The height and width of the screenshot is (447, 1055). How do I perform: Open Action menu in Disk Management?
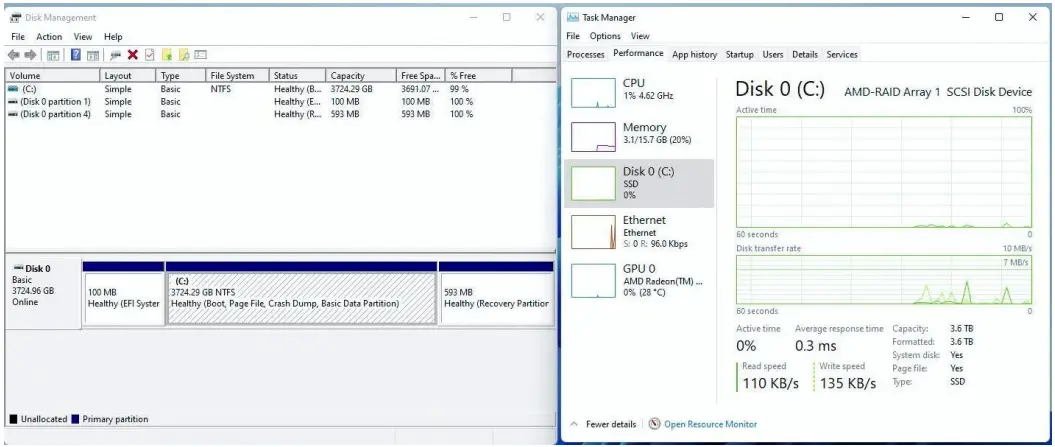[x=49, y=37]
